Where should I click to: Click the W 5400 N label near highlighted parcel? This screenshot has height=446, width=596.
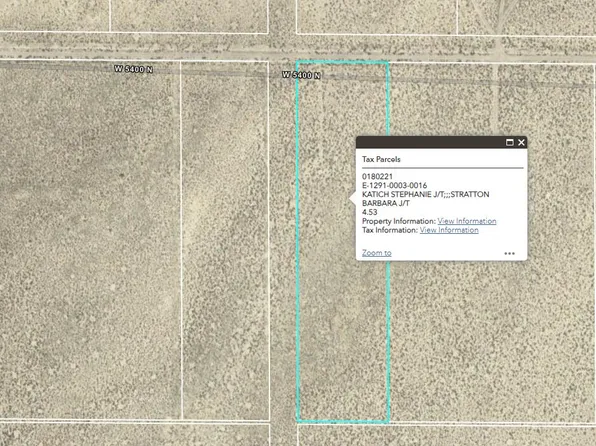coord(301,75)
